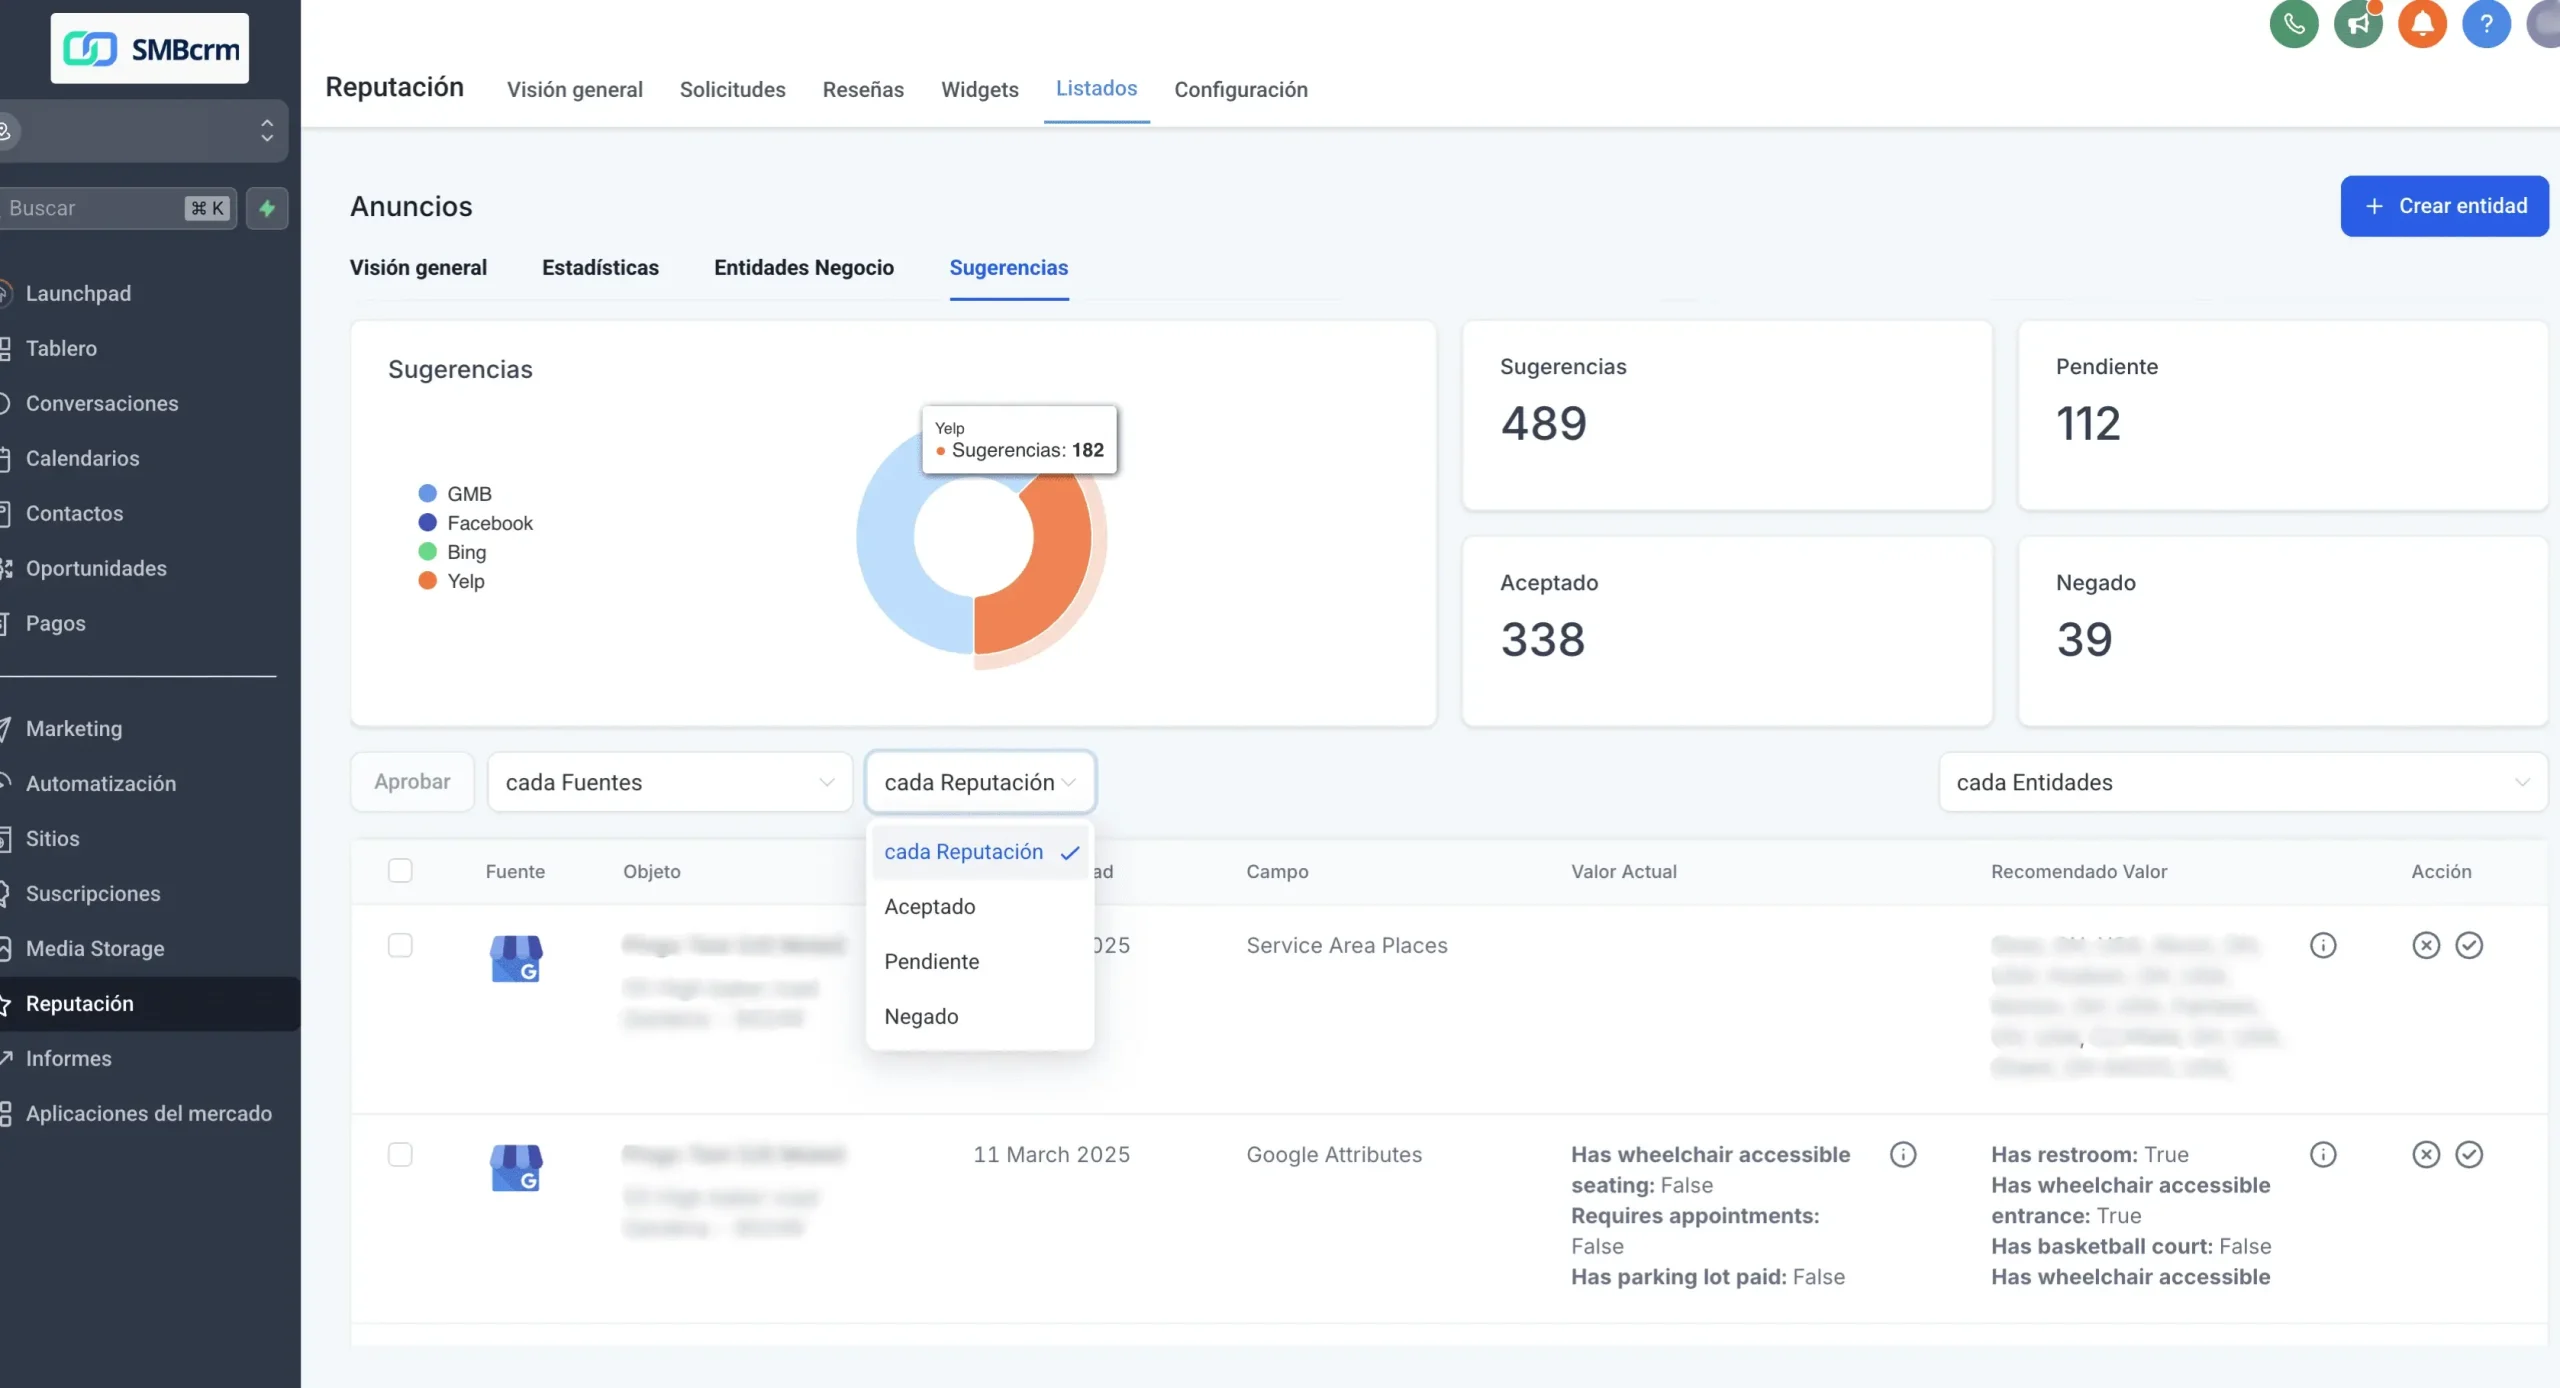
Task: Check the Google Attributes row checkbox
Action: point(400,1154)
